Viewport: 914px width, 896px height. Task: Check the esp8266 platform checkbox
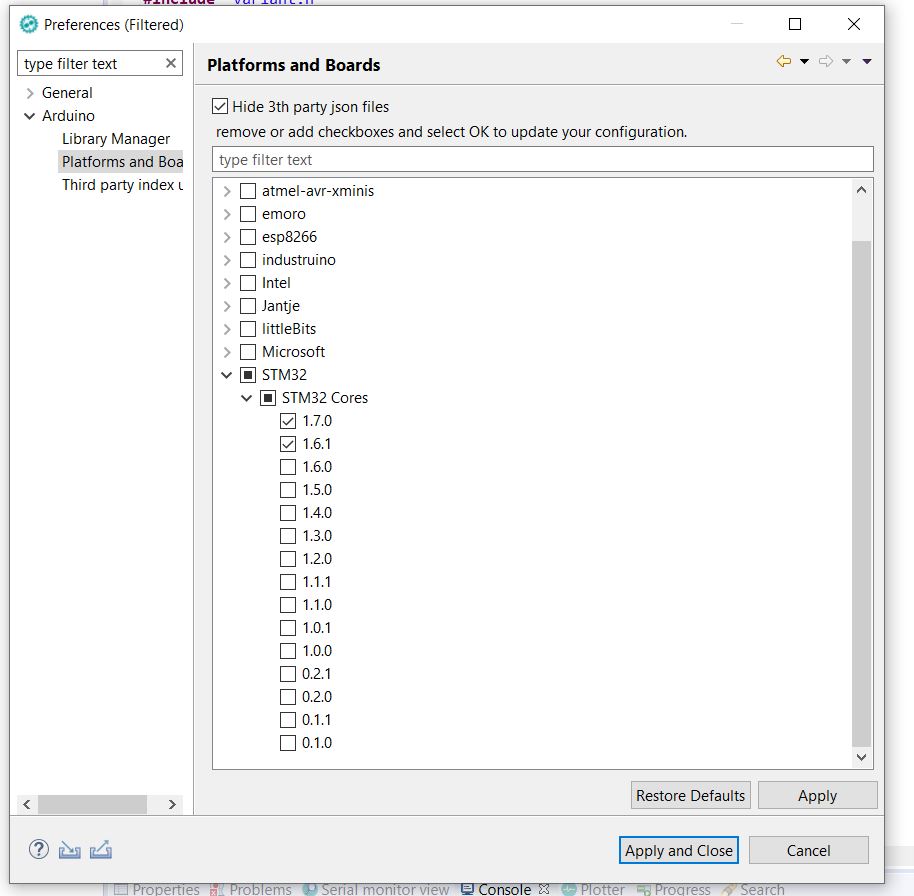[x=248, y=237]
